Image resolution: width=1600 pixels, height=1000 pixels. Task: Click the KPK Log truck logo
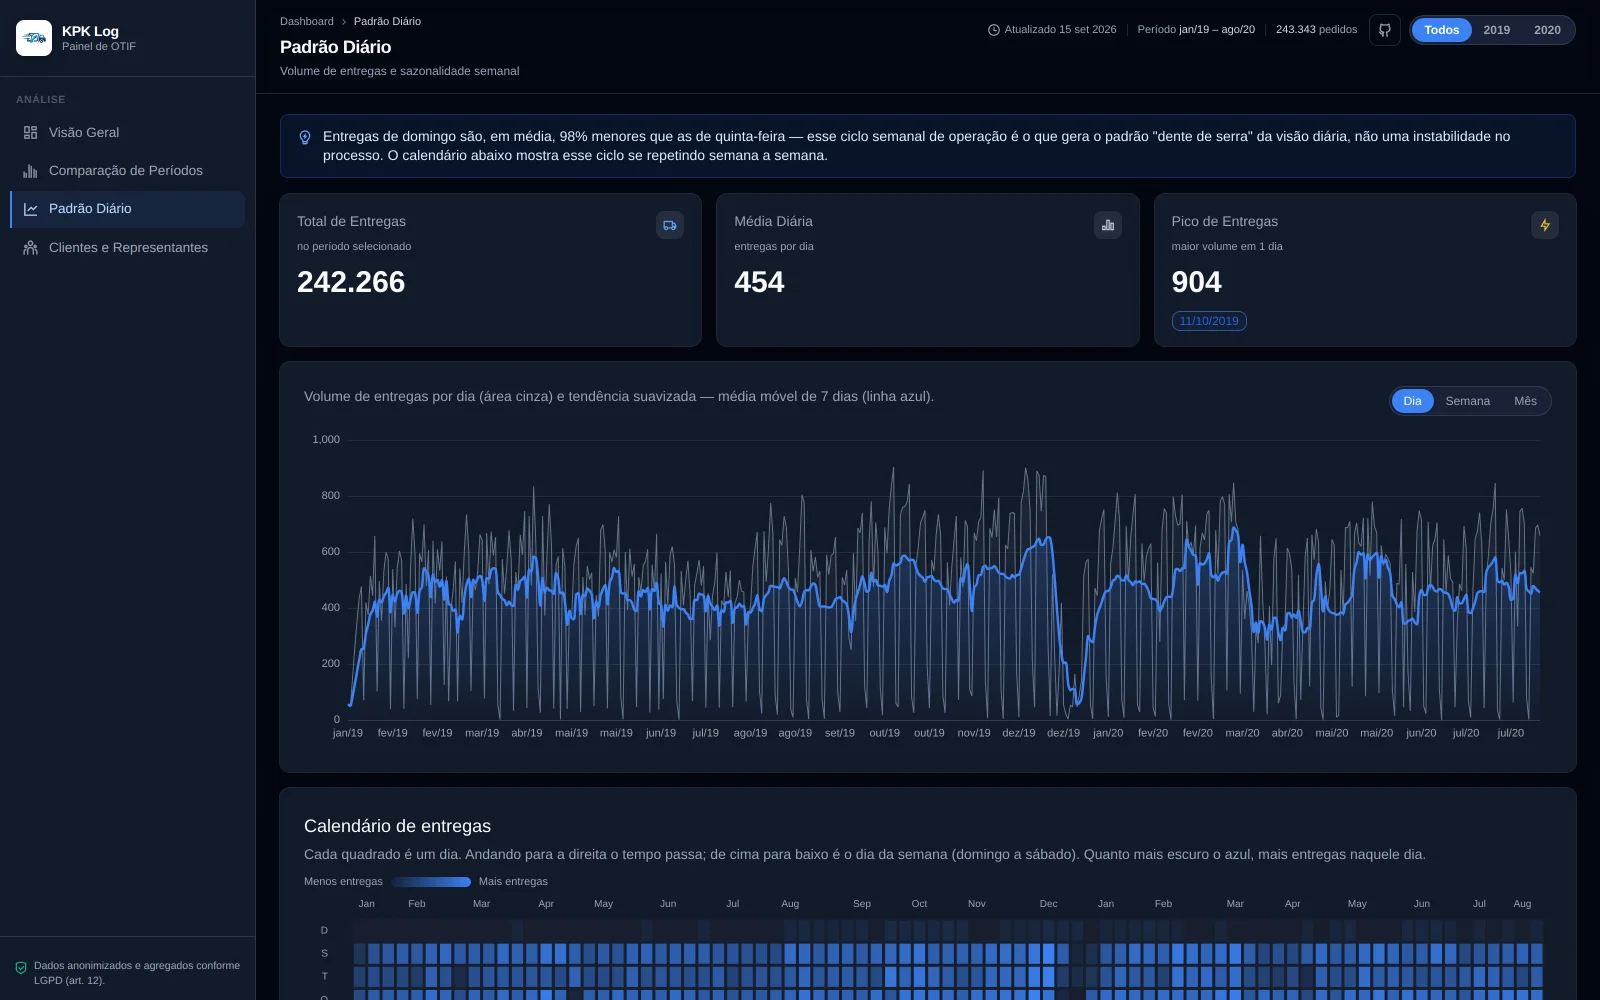(34, 38)
